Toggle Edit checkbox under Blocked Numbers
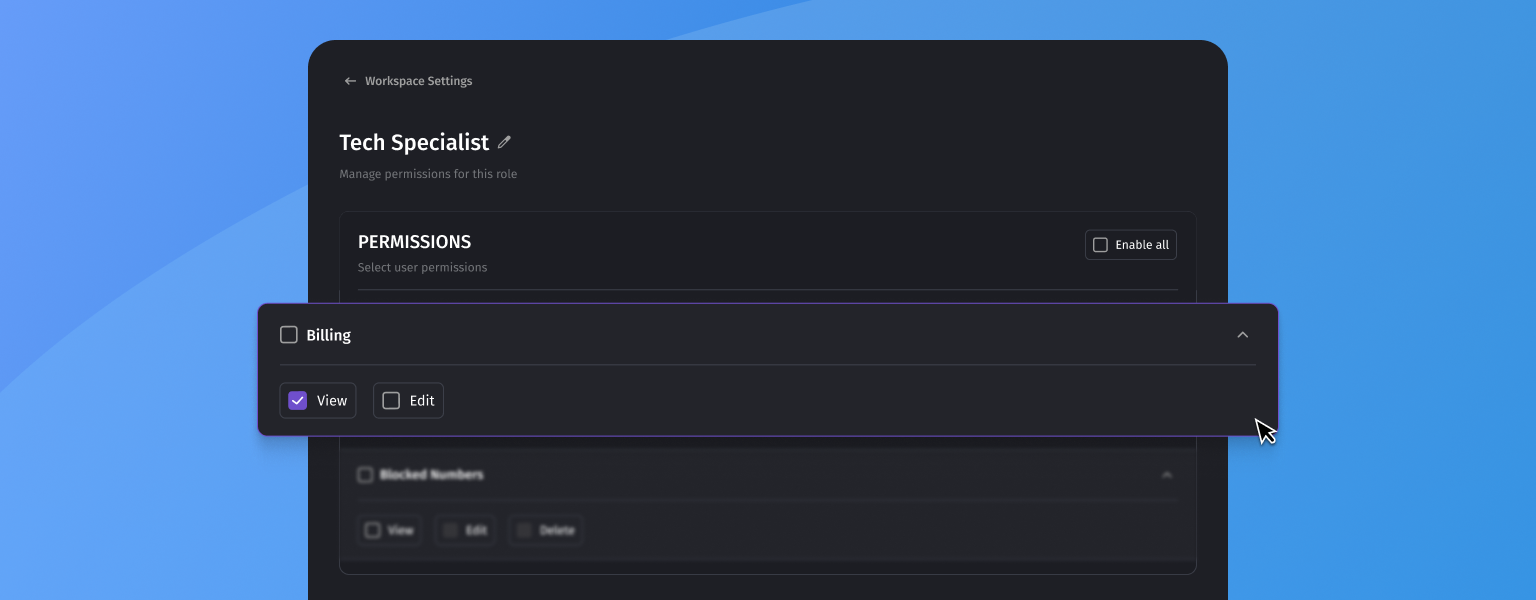Image resolution: width=1536 pixels, height=600 pixels. 450,530
